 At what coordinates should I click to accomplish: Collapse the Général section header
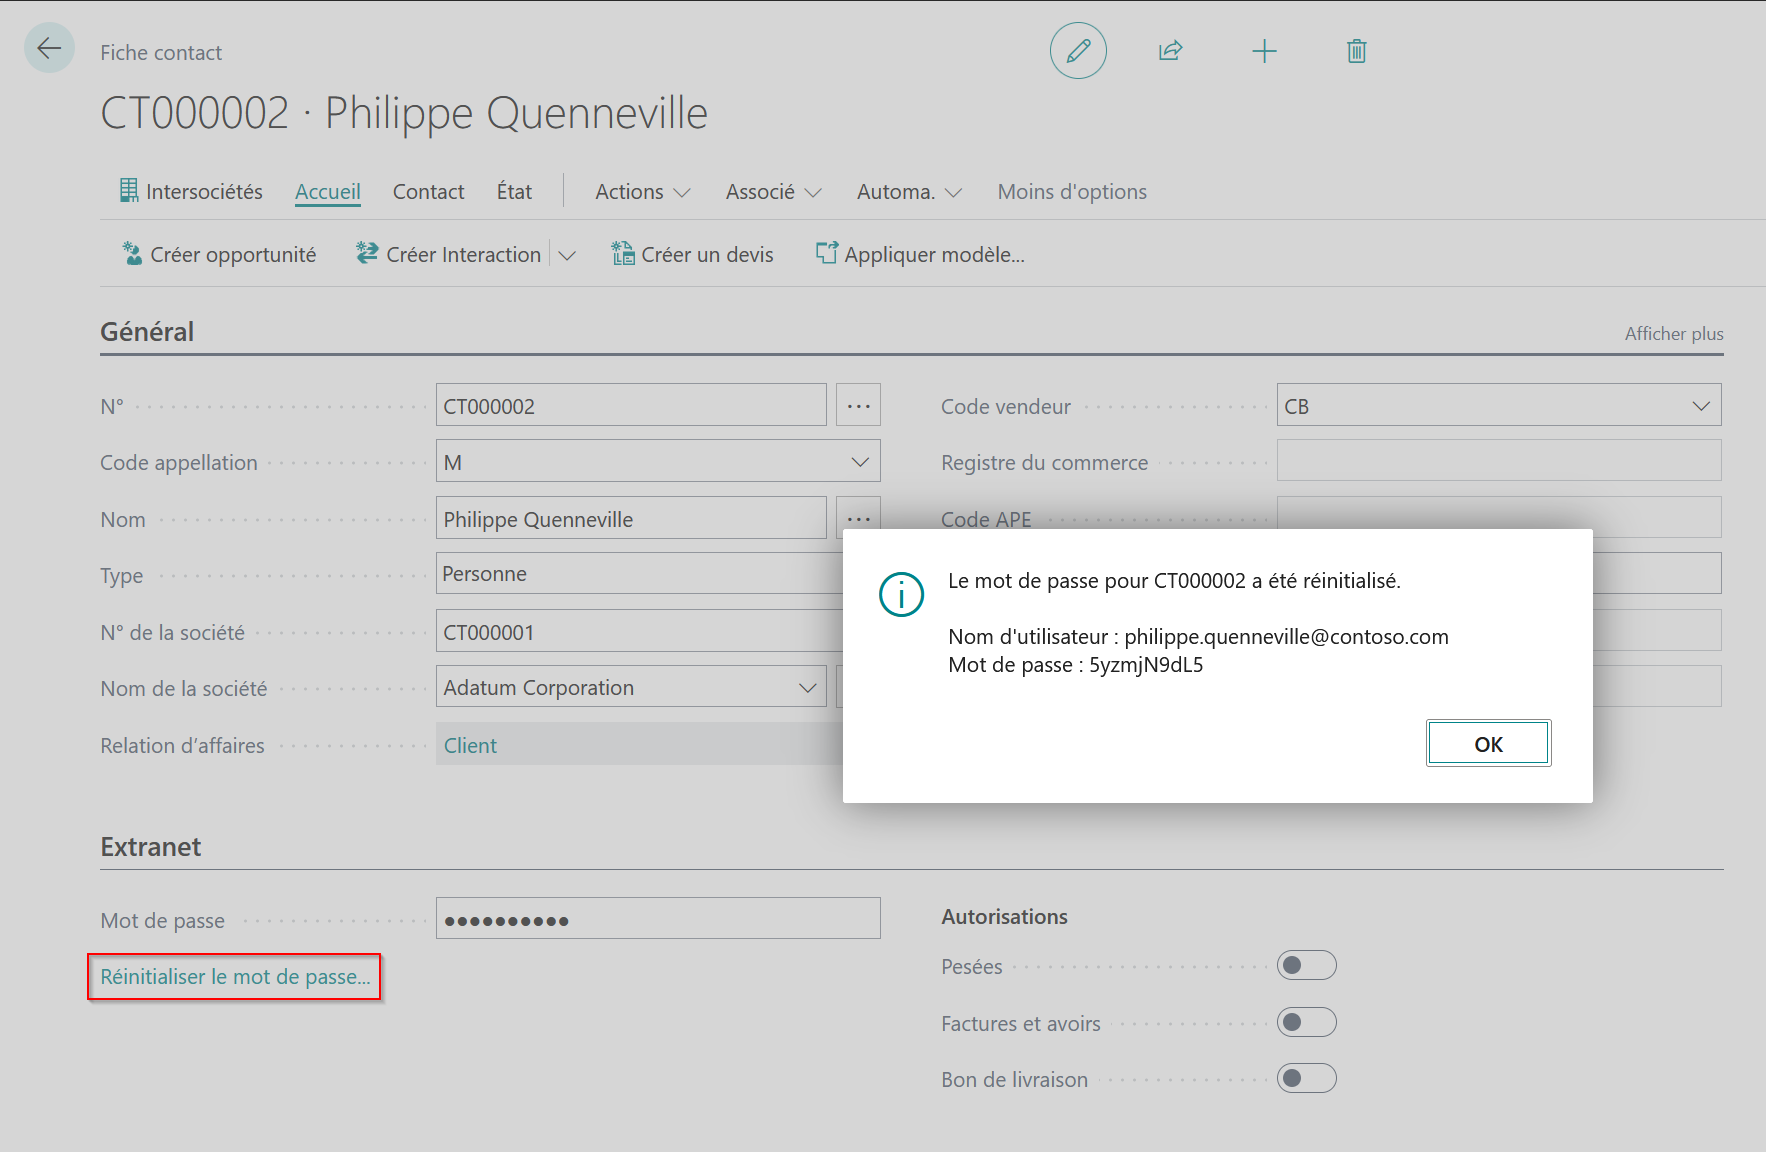pos(147,332)
